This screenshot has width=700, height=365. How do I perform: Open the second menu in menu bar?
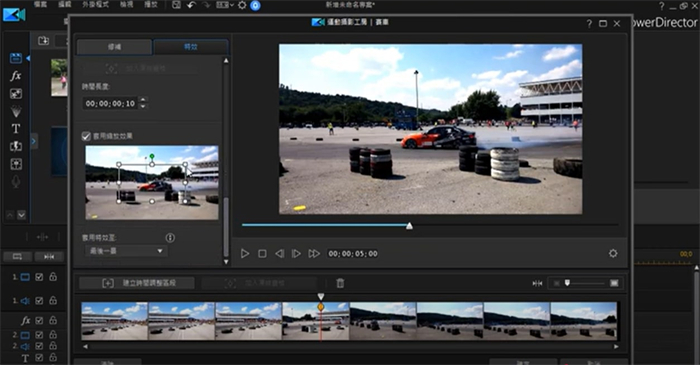click(65, 4)
